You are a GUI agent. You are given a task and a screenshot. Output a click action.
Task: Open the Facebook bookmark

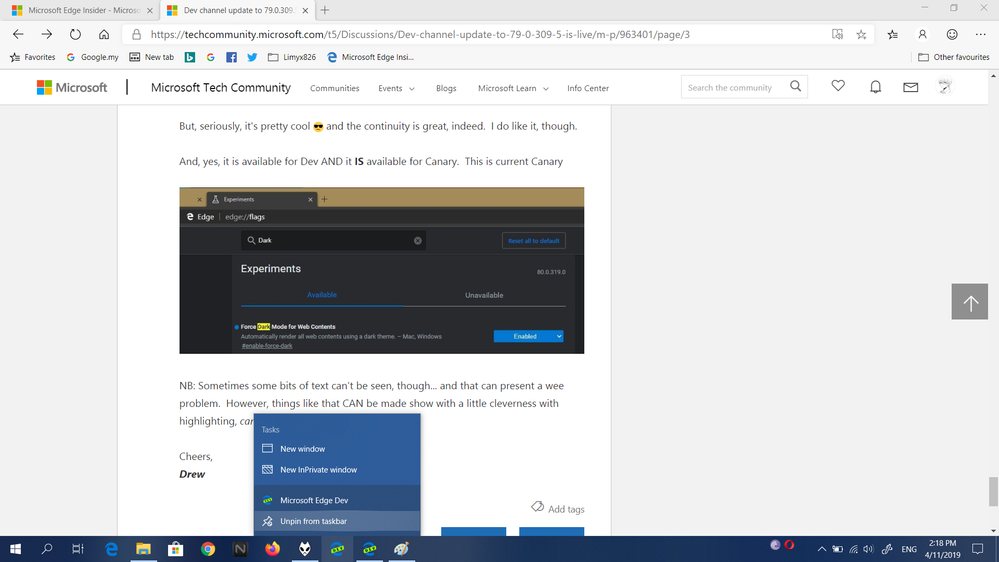(231, 57)
